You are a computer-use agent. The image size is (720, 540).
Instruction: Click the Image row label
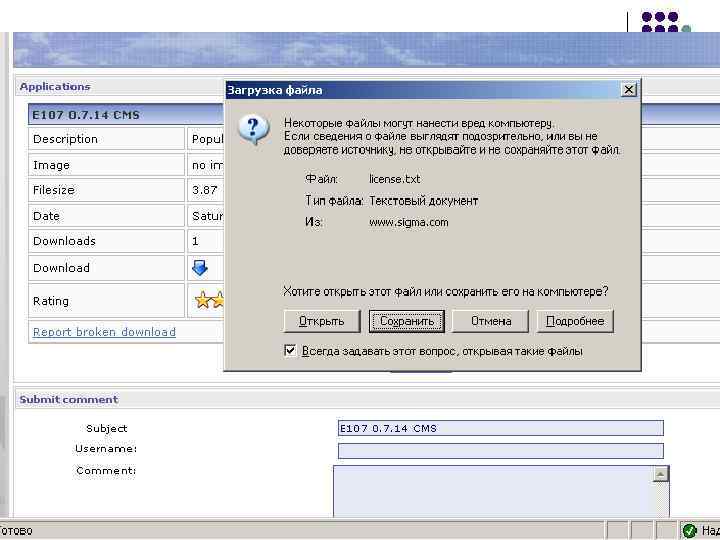[51, 165]
